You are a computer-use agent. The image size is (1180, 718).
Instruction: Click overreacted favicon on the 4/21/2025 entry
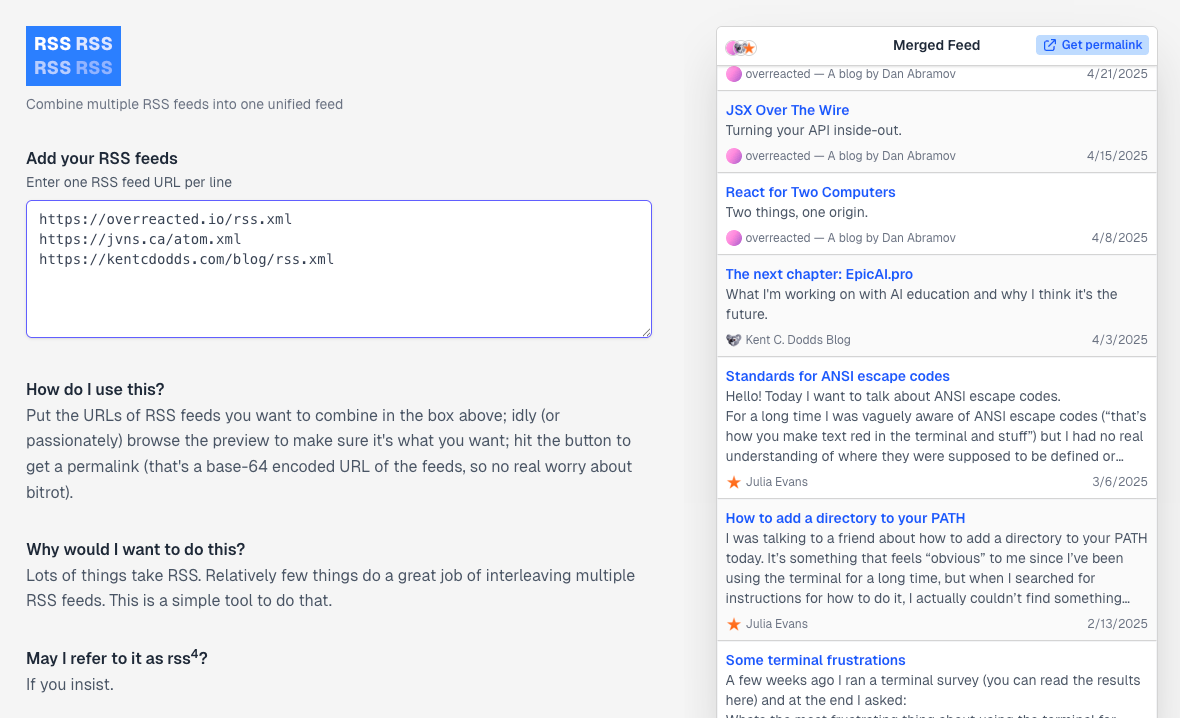click(734, 74)
